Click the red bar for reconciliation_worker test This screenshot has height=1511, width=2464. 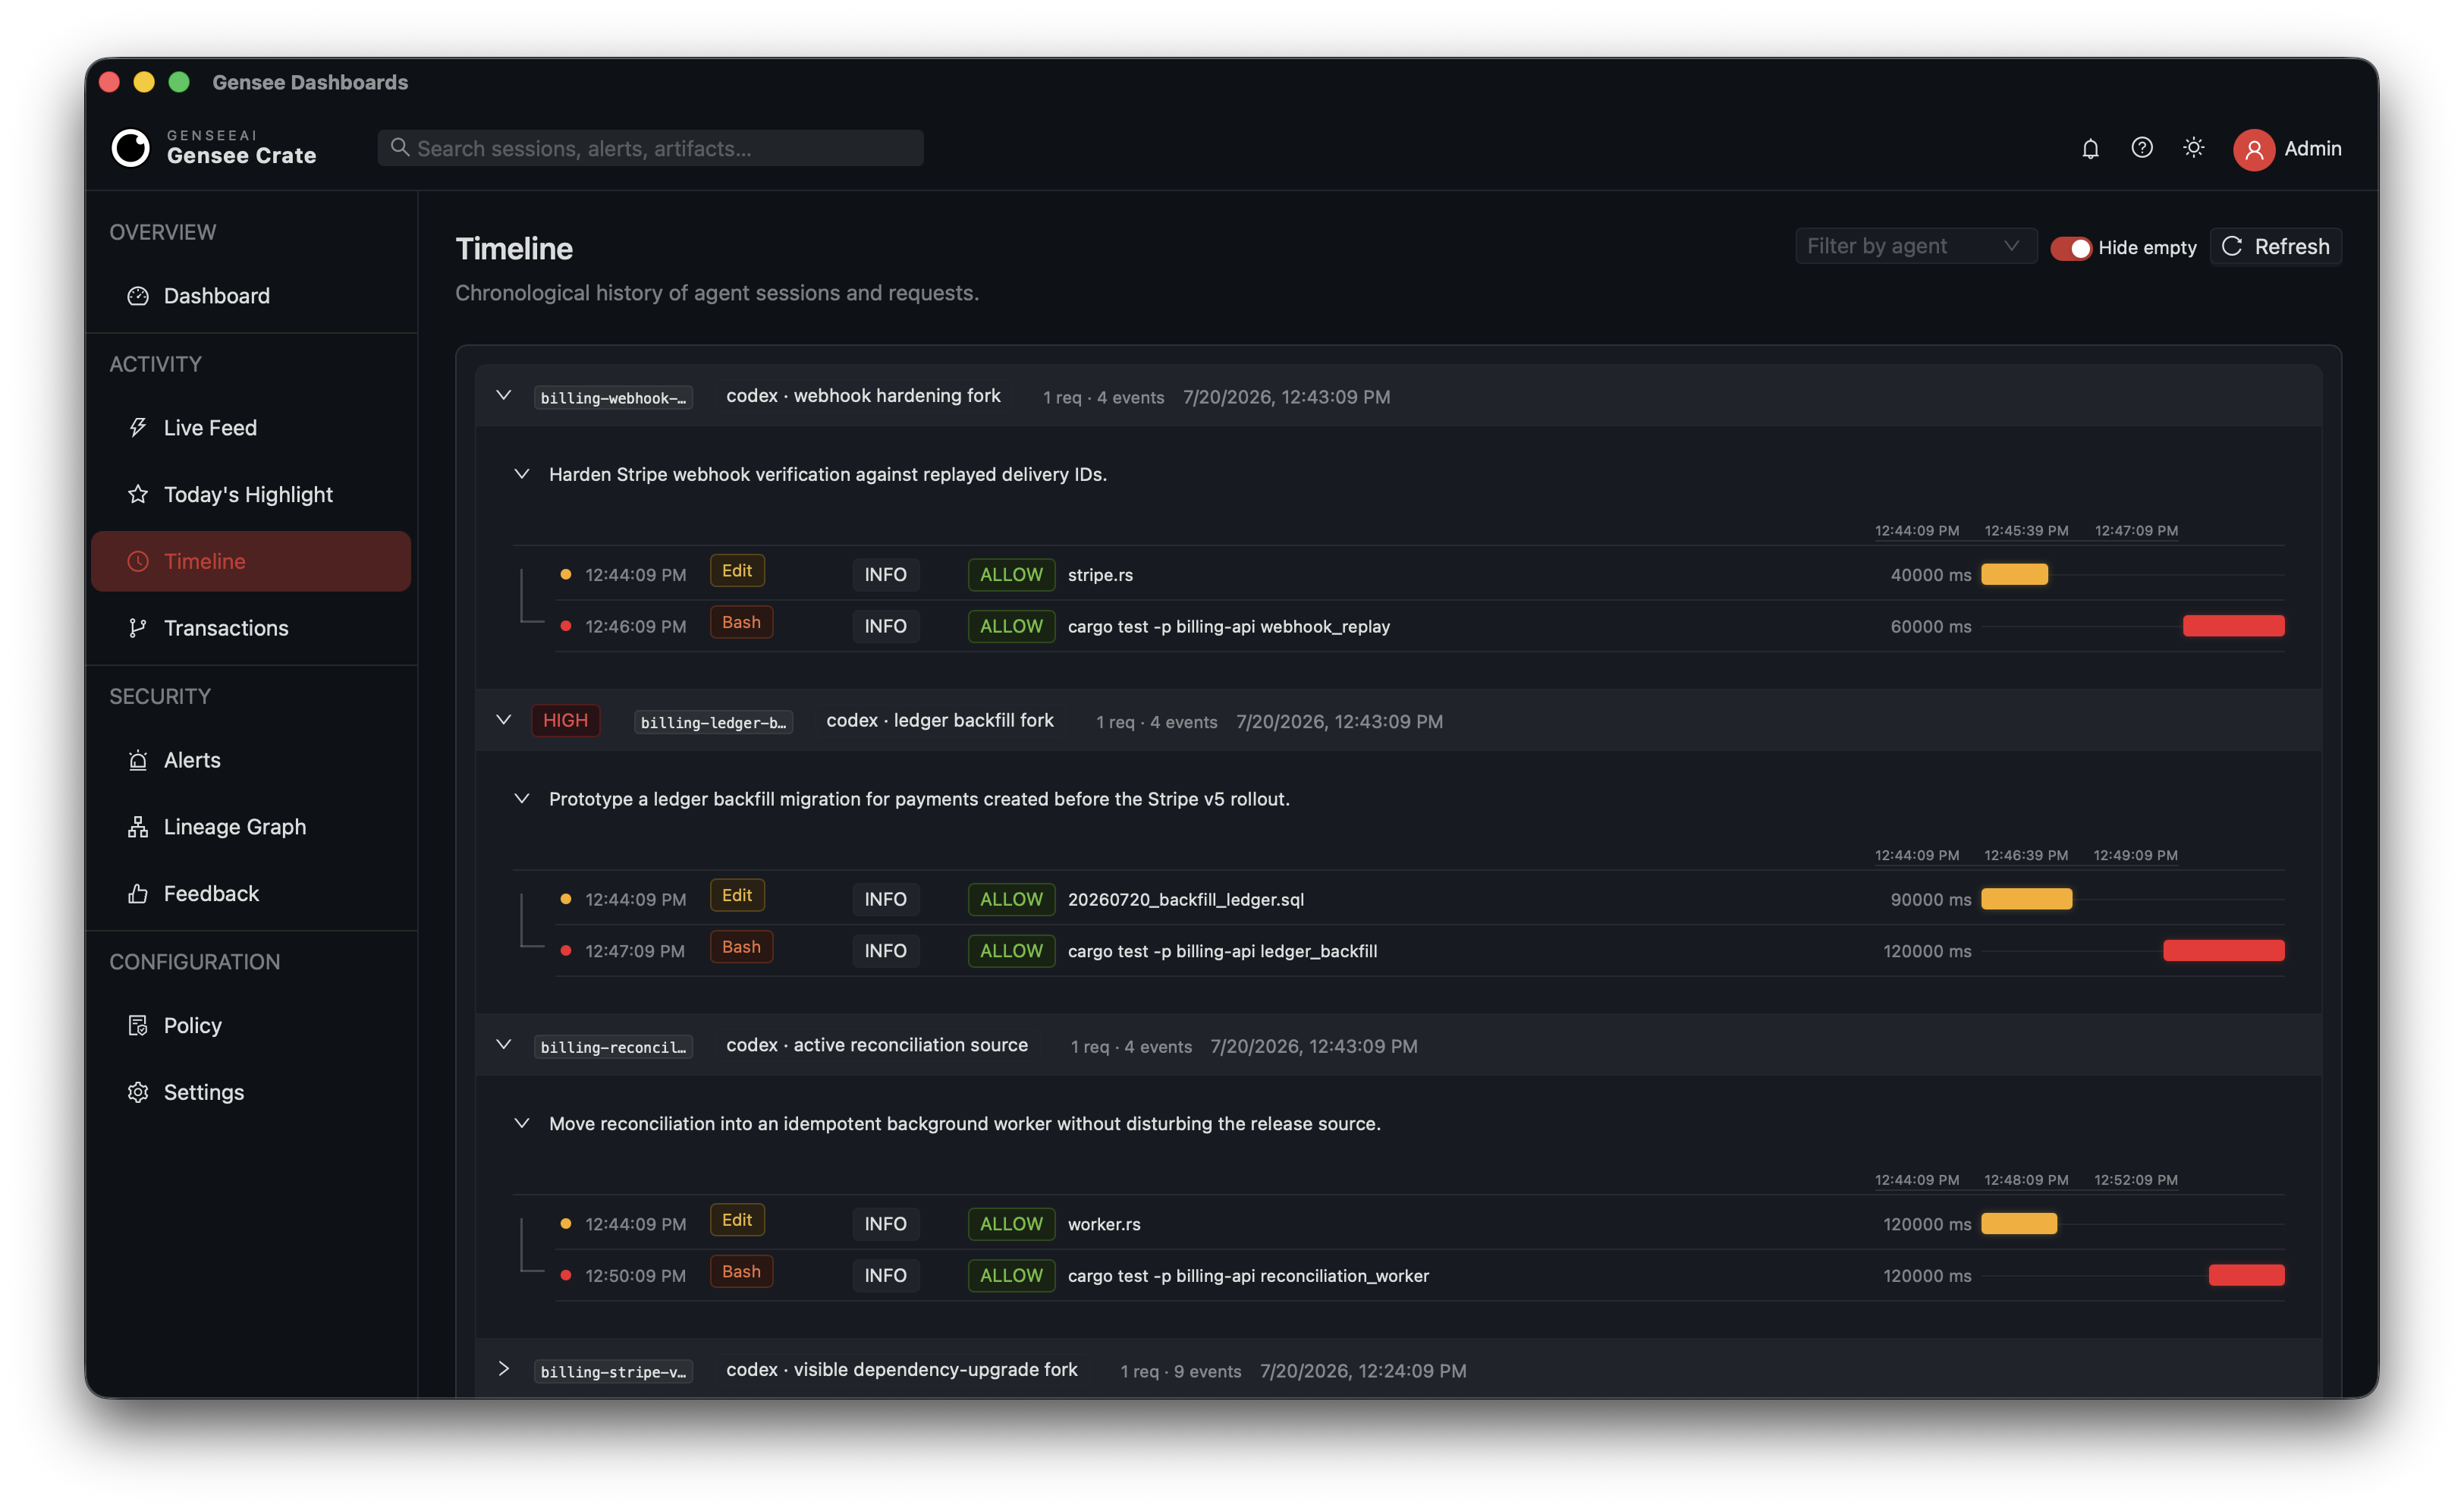pyautogui.click(x=2246, y=1275)
